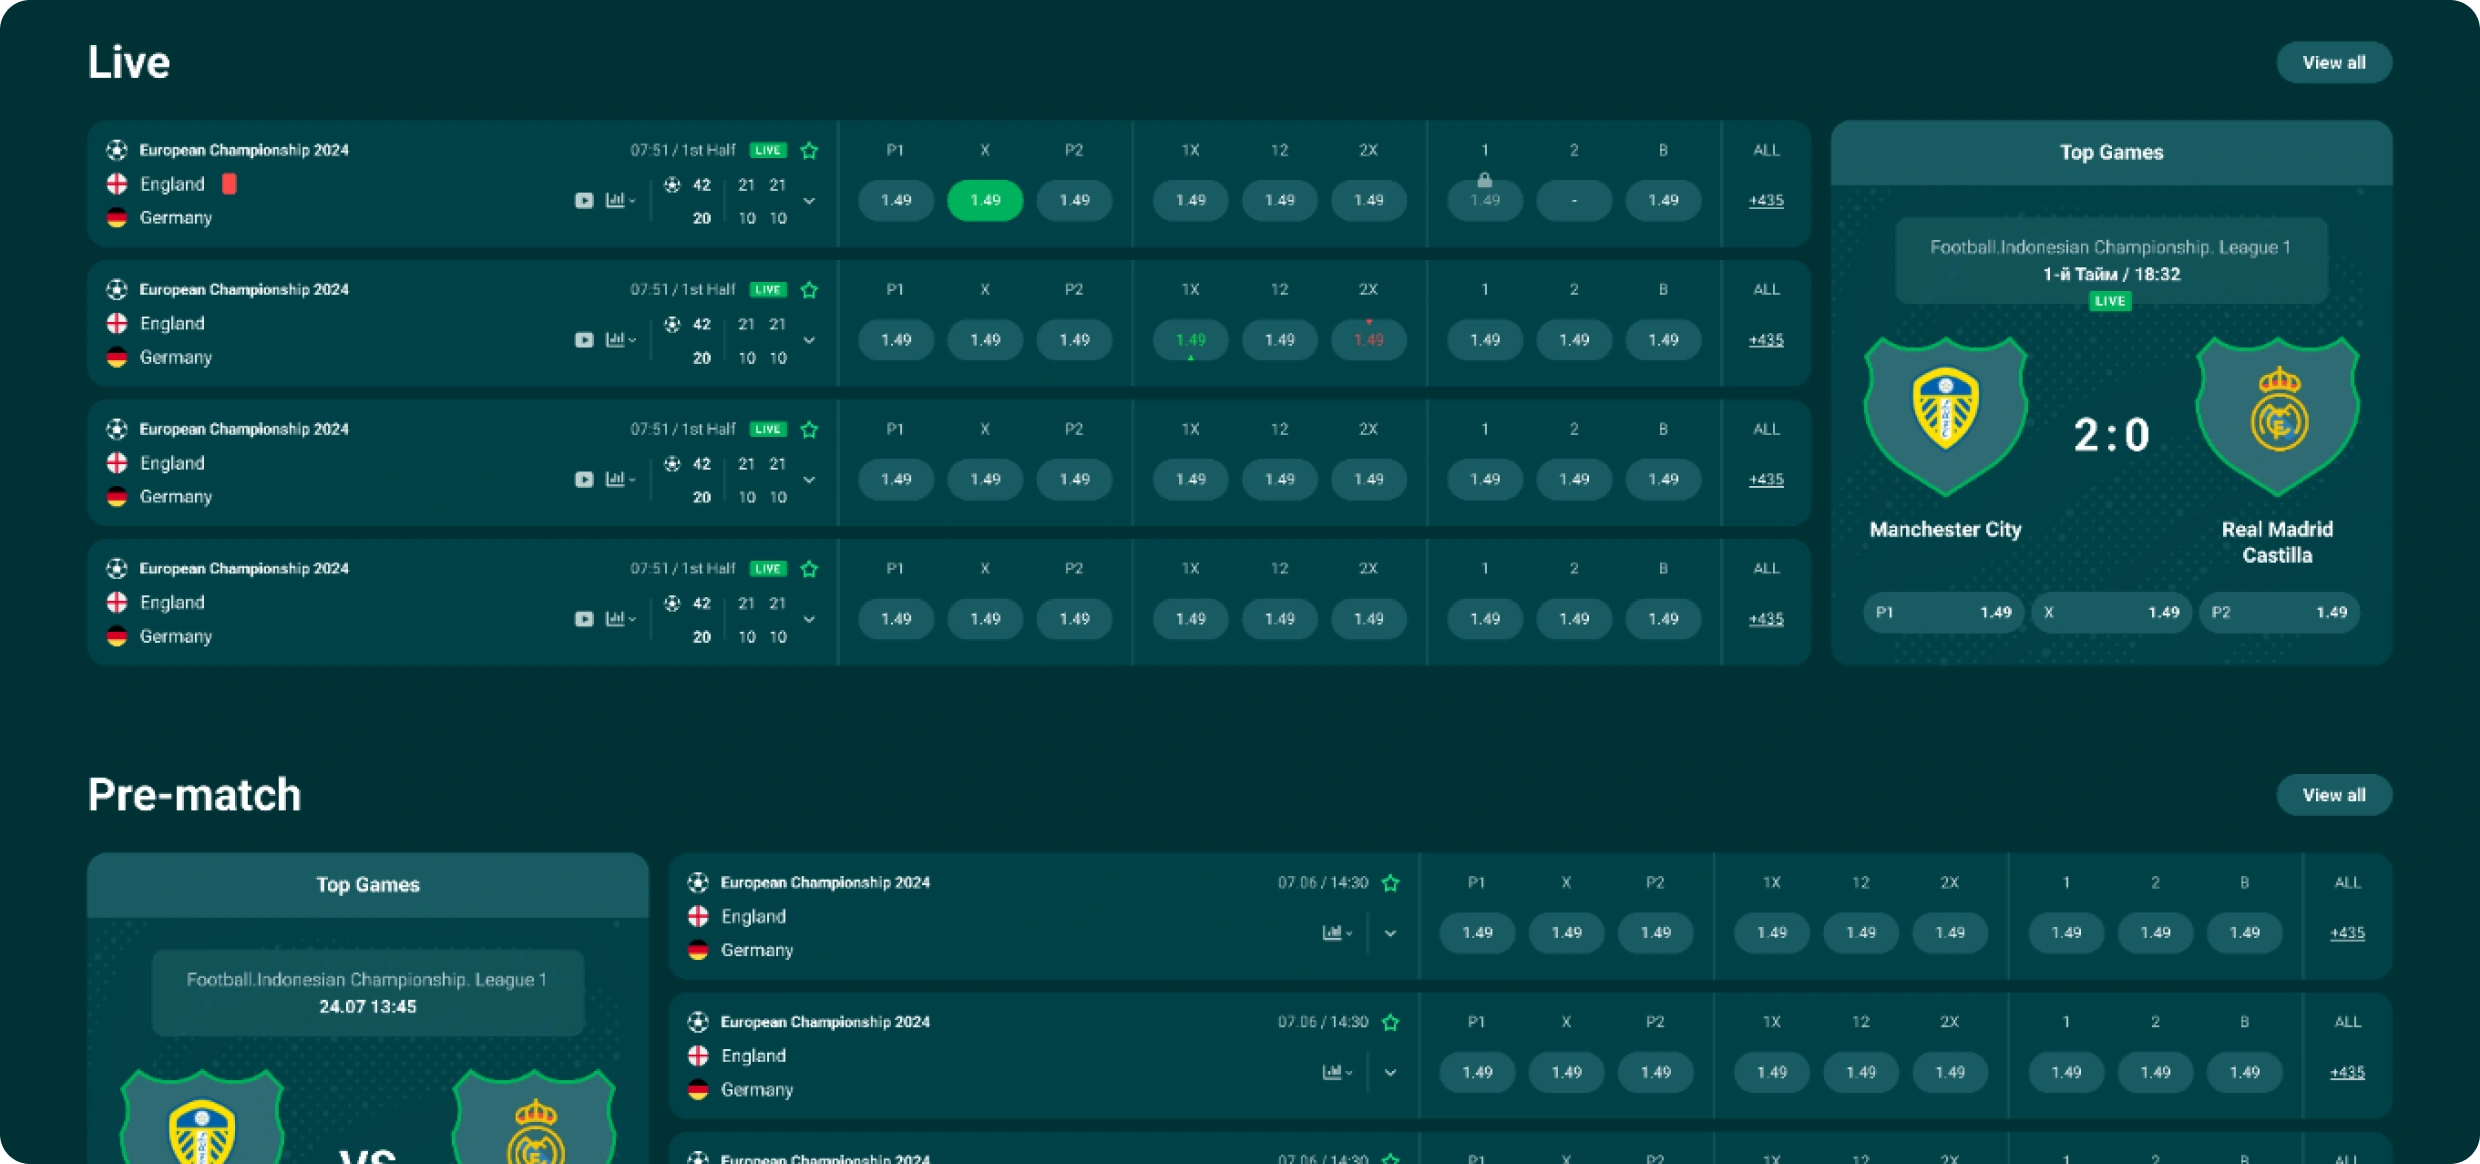Open statistics chart in second live match
The image size is (2480, 1164).
coord(616,340)
